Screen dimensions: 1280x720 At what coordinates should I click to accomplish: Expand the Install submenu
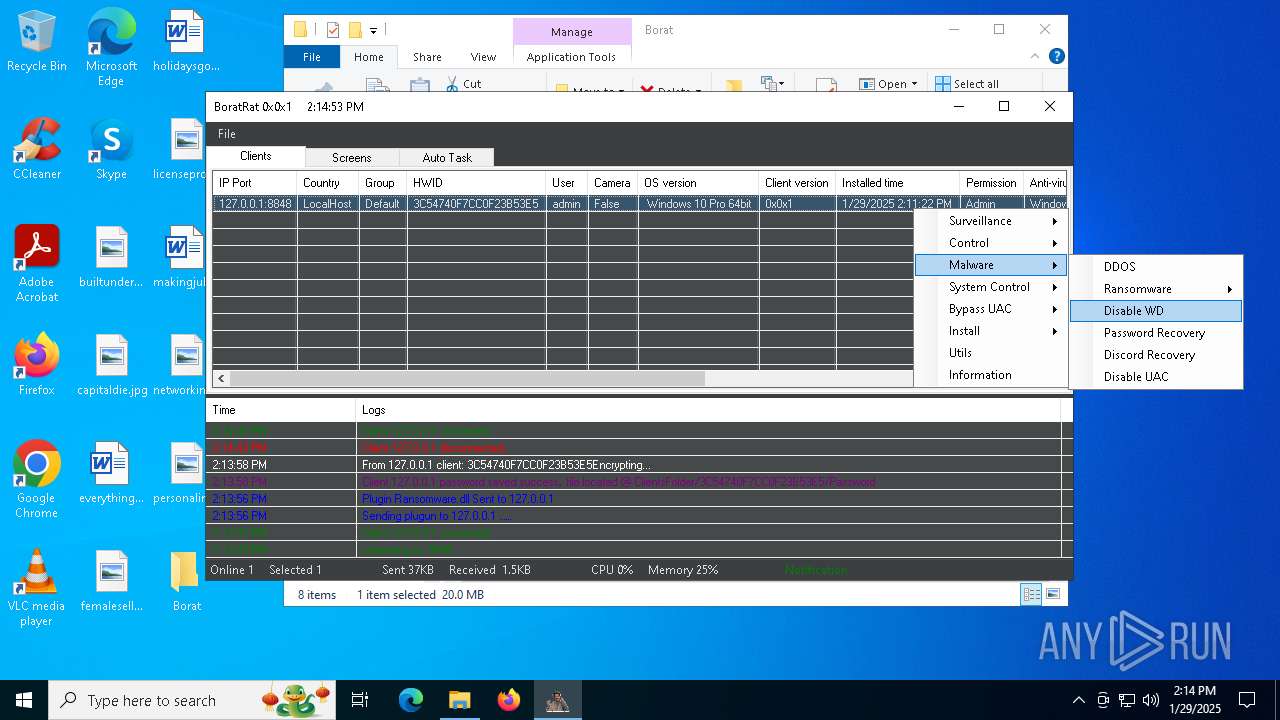coord(991,331)
